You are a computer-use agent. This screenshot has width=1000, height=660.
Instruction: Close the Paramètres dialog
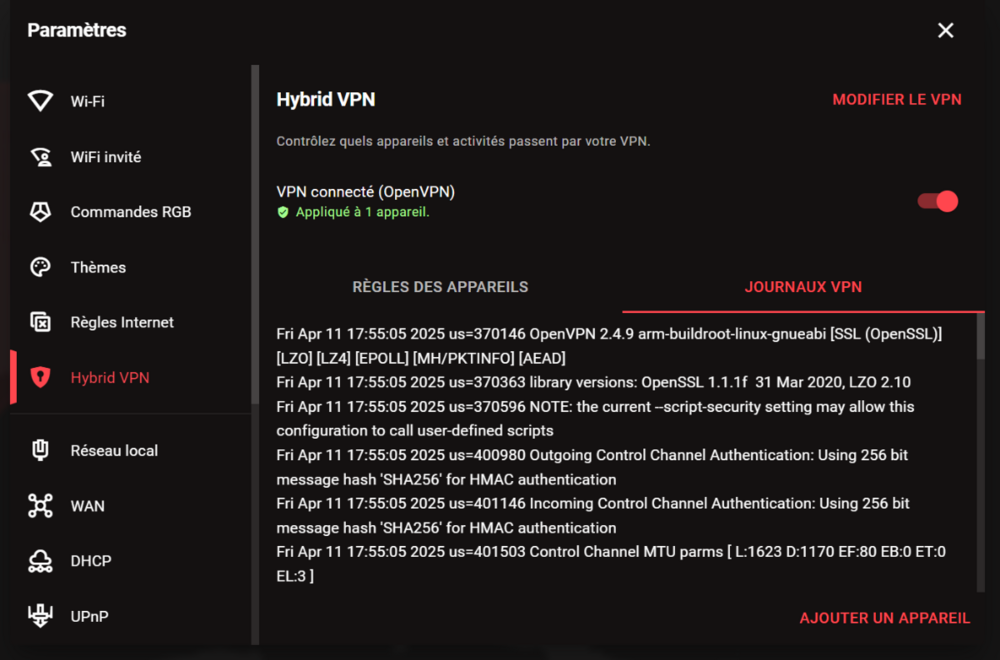click(945, 30)
